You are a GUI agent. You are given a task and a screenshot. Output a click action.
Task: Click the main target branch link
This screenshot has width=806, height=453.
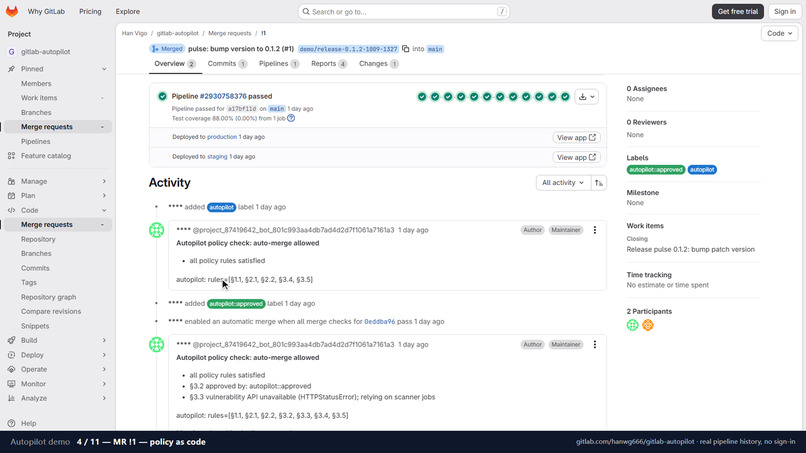[x=435, y=49]
